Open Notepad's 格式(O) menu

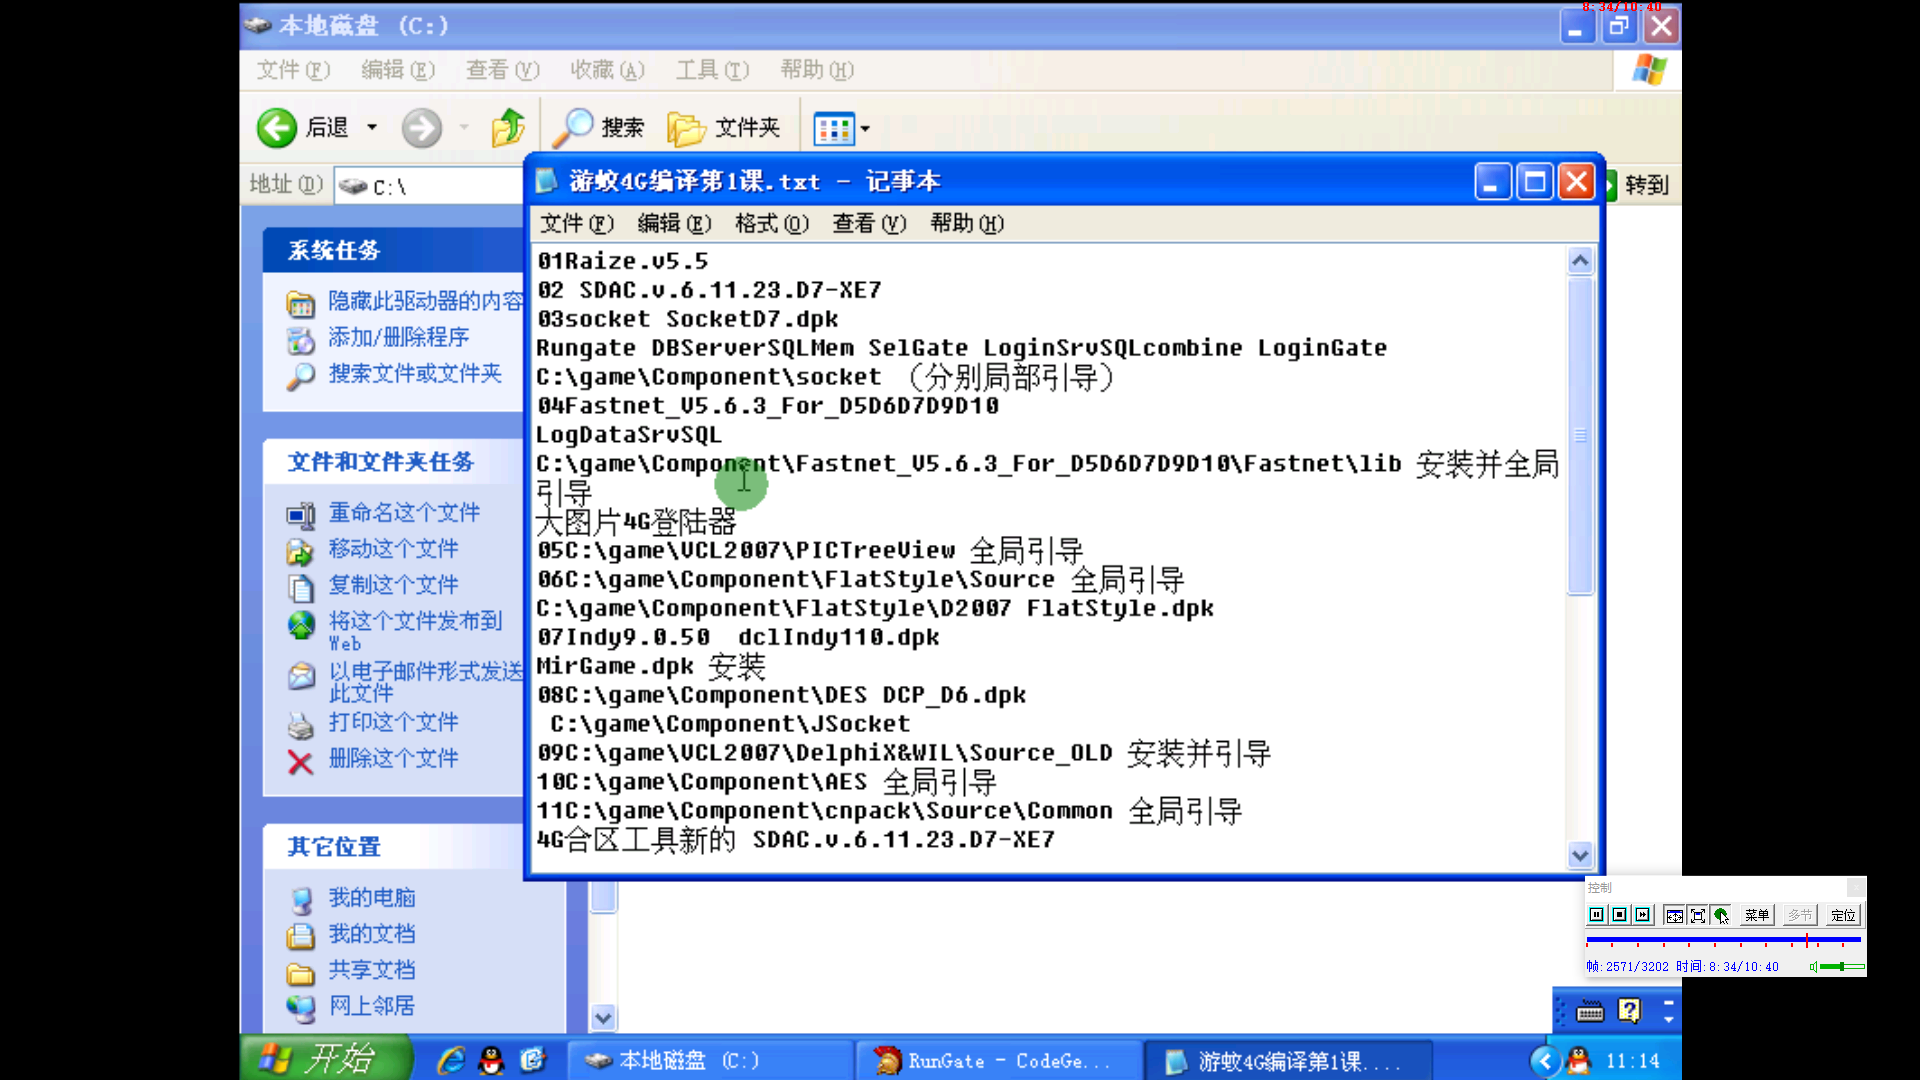pyautogui.click(x=772, y=223)
